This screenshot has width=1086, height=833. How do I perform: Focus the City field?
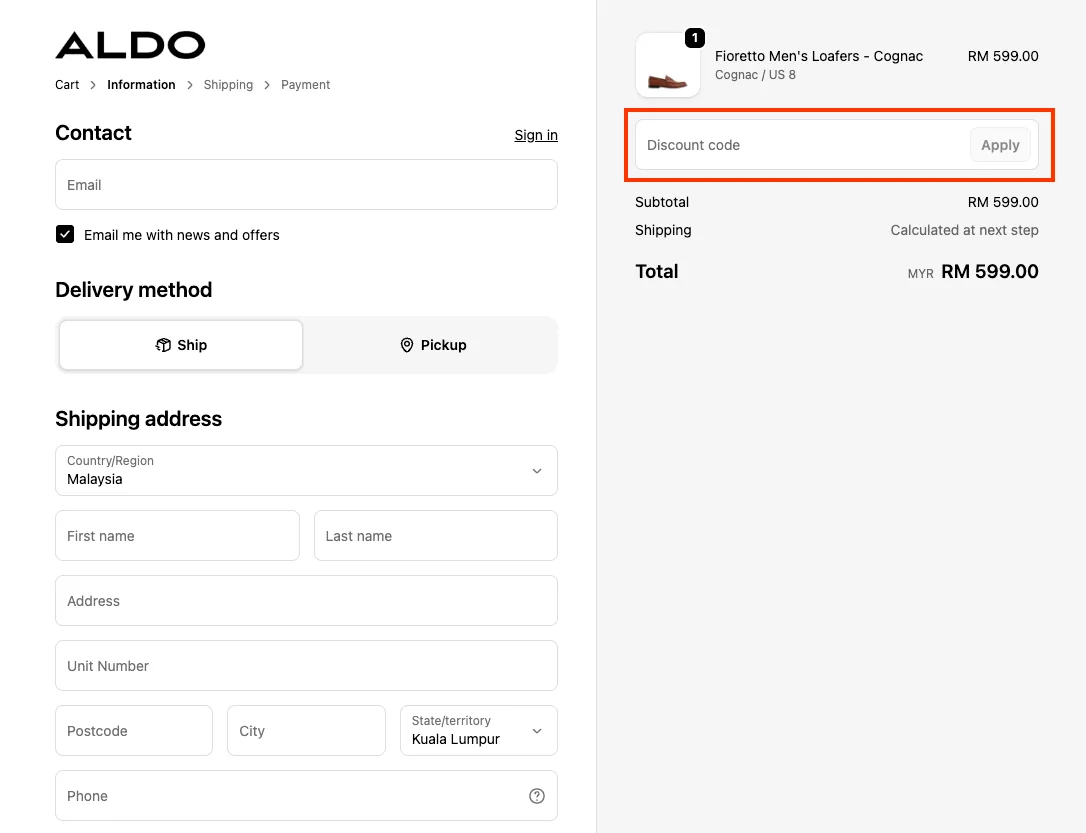306,731
